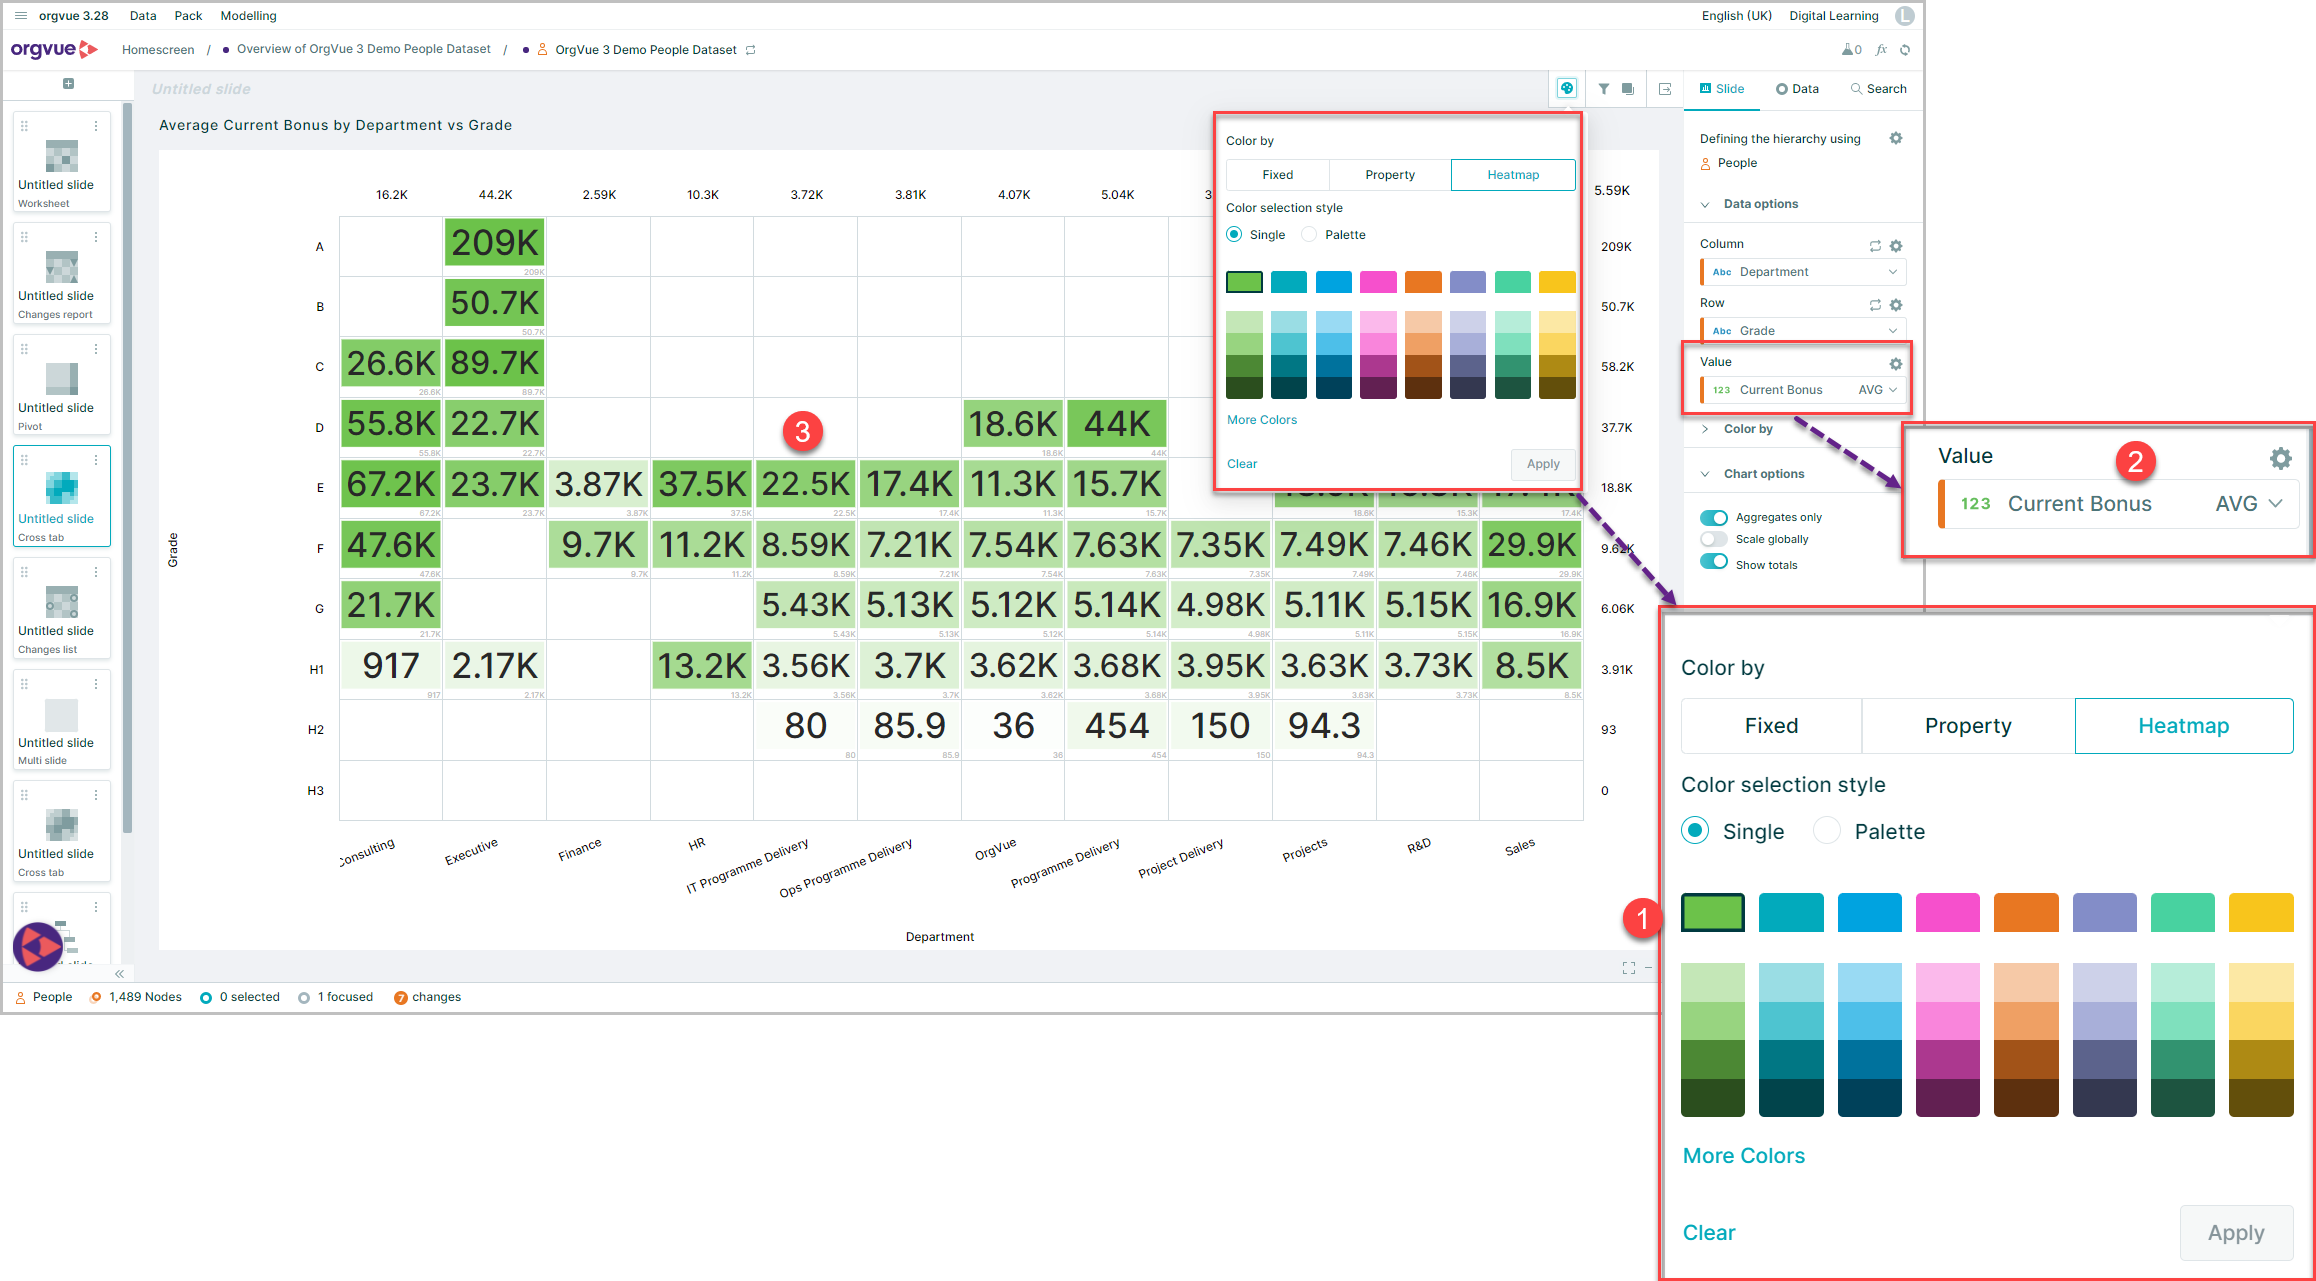The image size is (2316, 1281).
Task: Toggle the Aggregates only switch
Action: tap(1713, 517)
